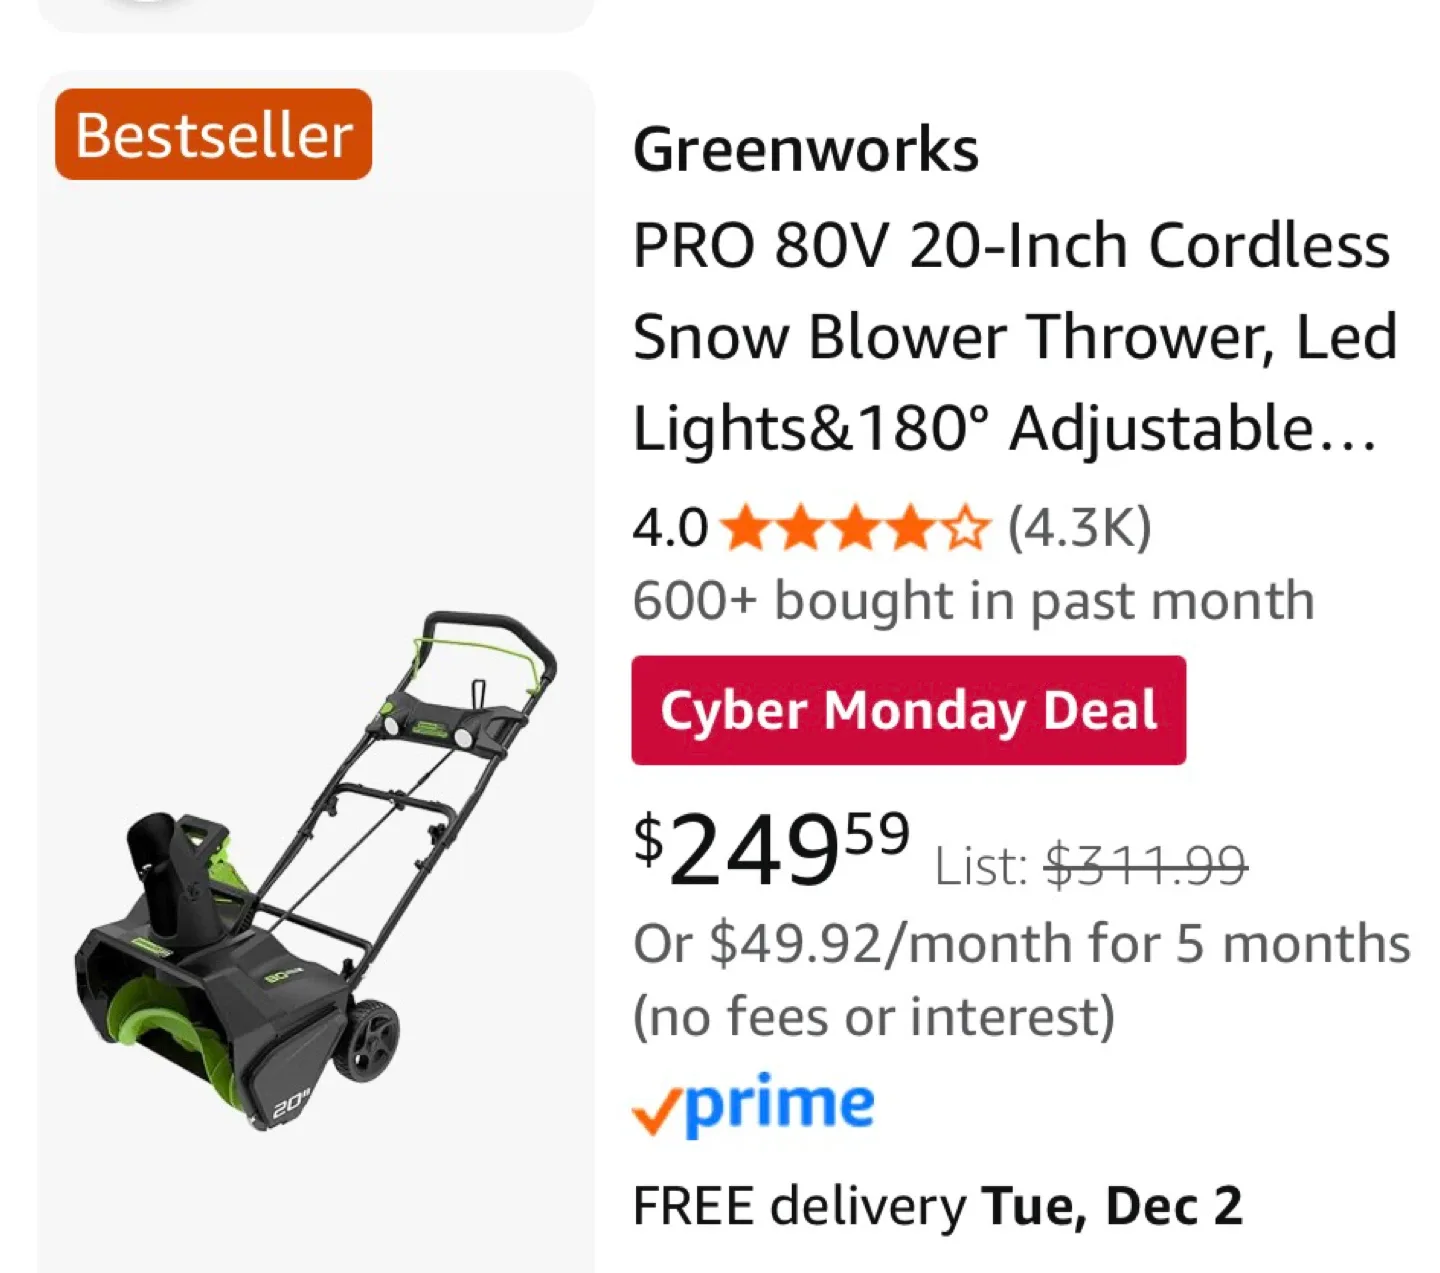Select the Bestseller badge
This screenshot has width=1440, height=1273.
pos(212,135)
